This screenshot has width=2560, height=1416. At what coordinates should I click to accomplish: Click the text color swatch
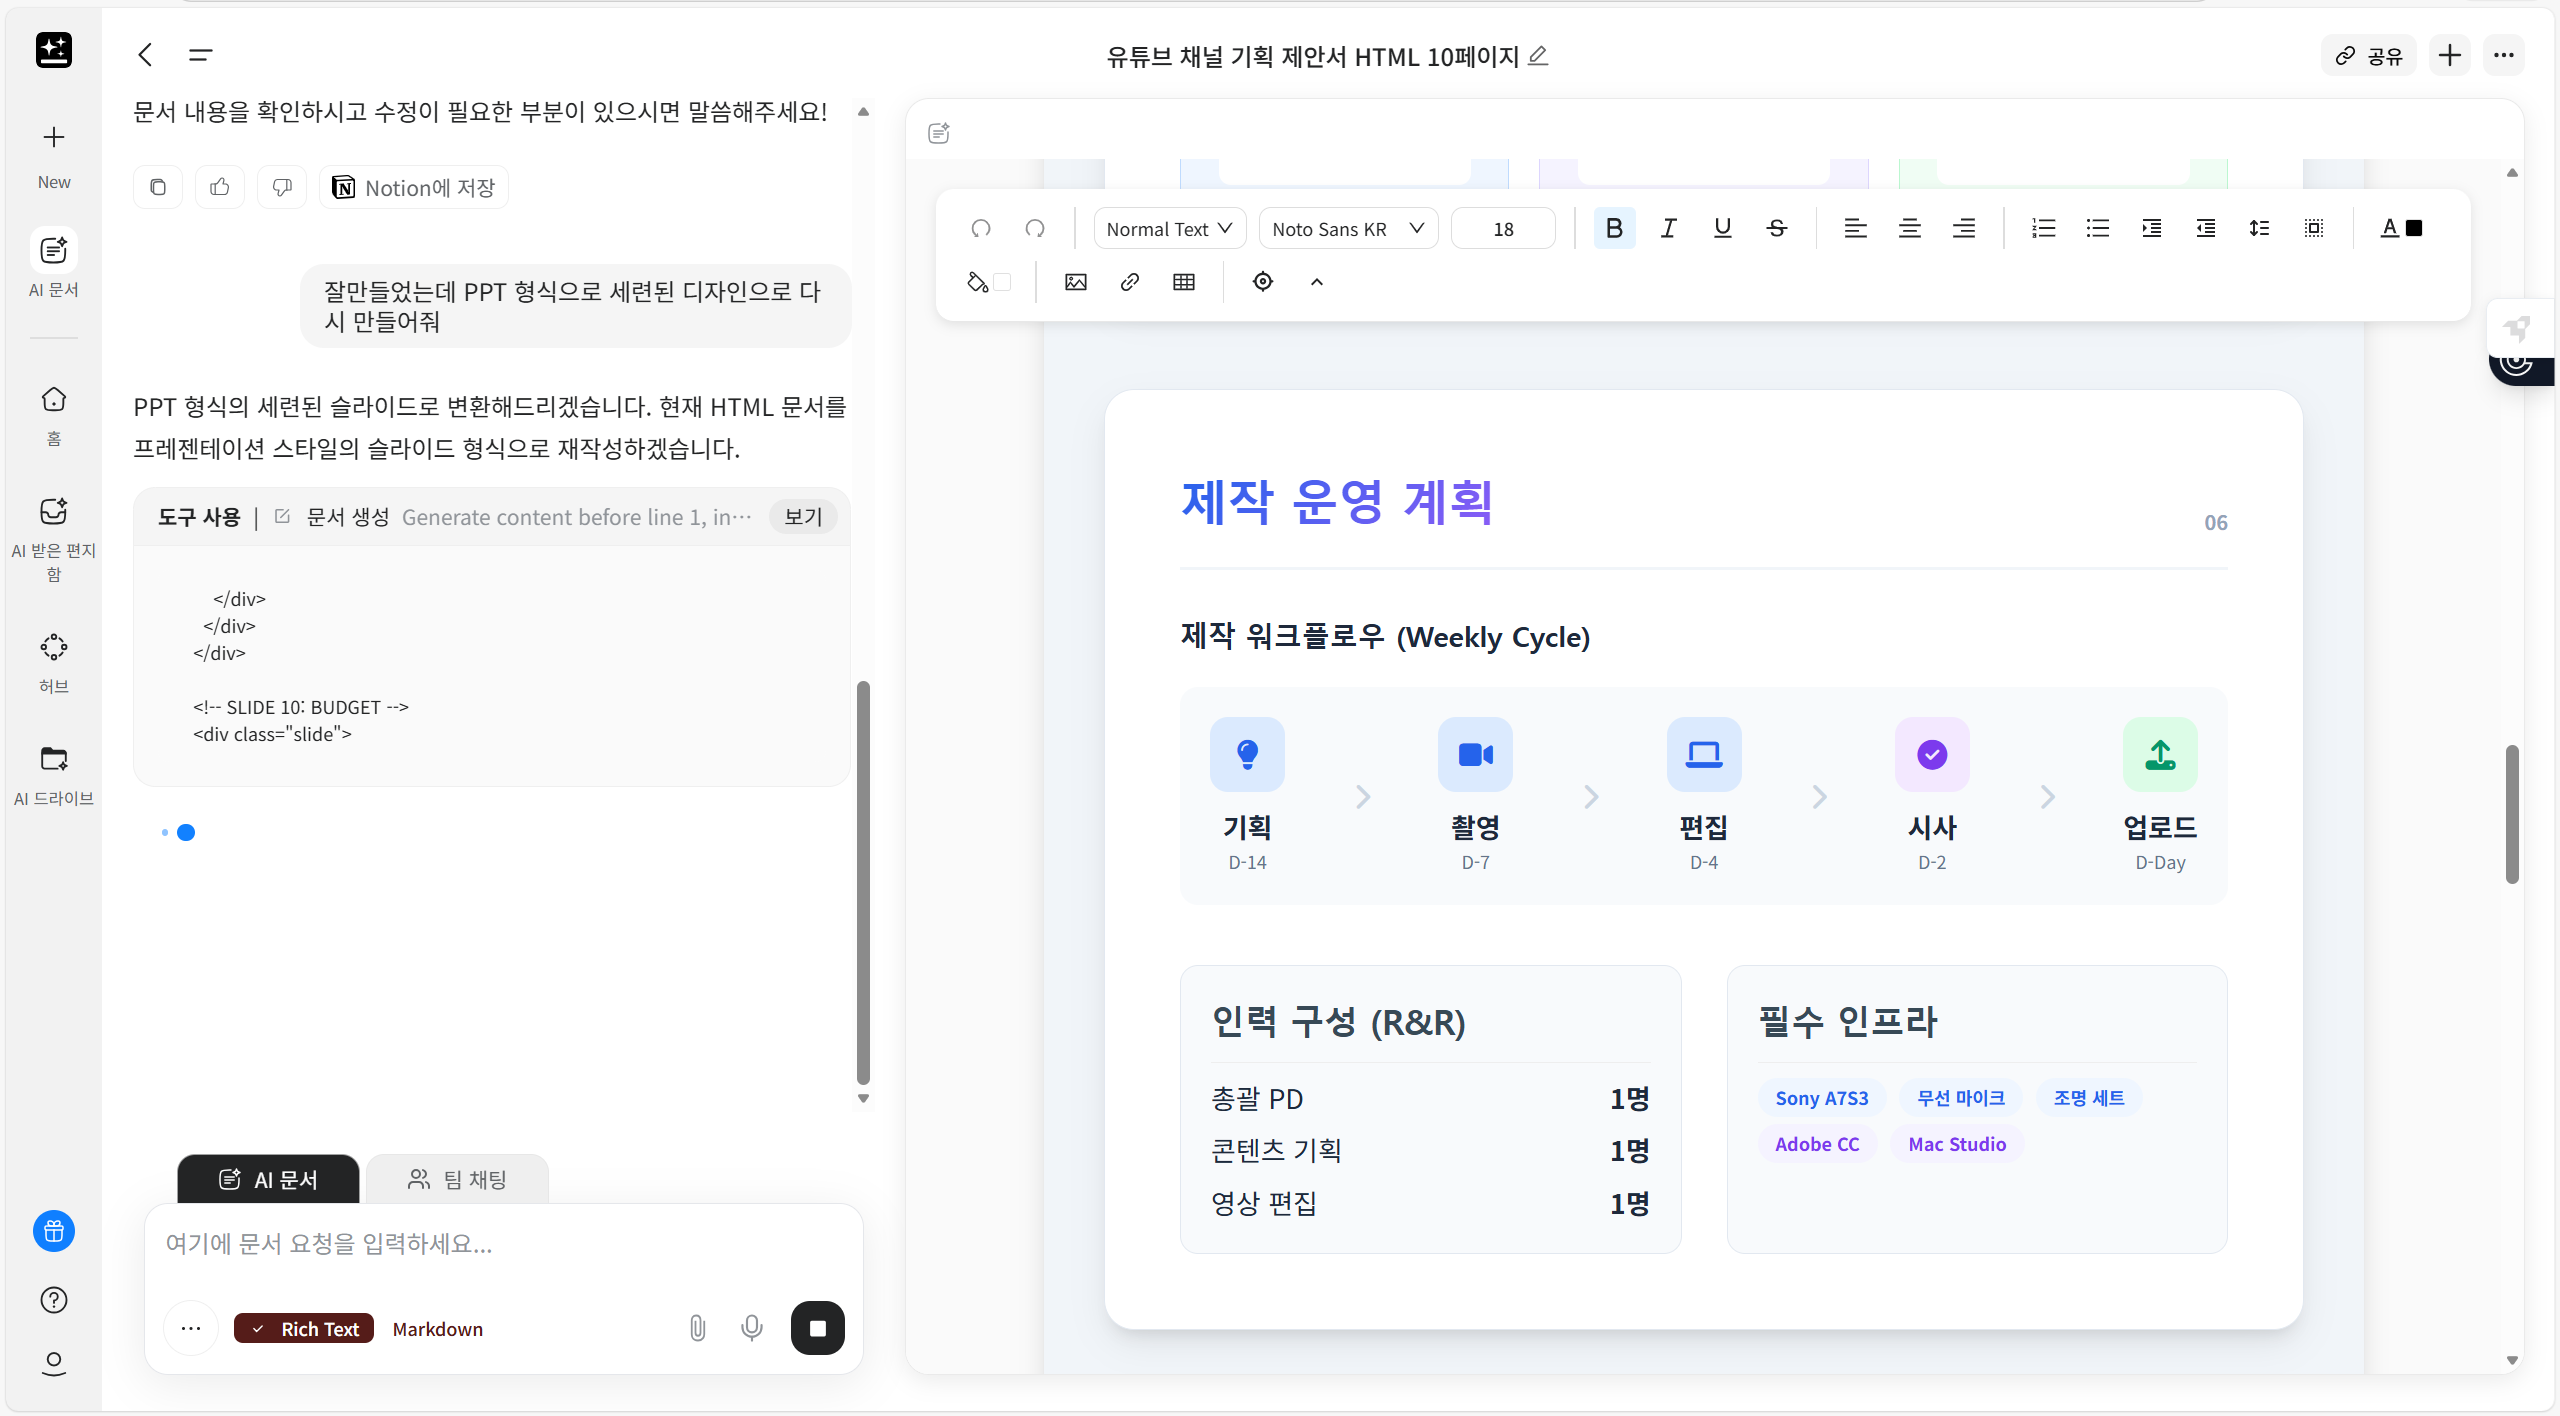coord(2413,229)
